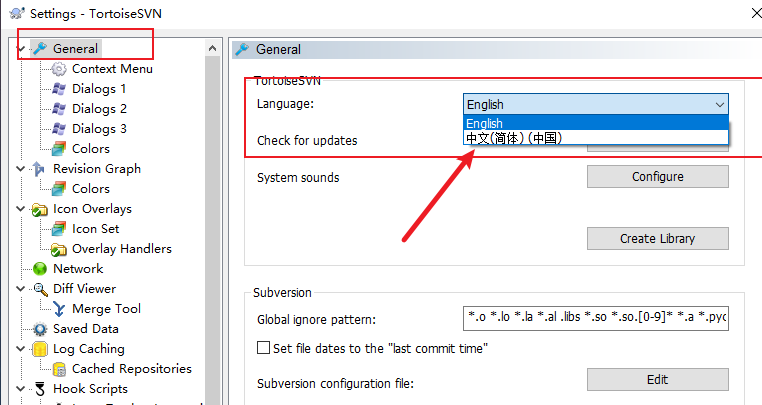Close the Settings window

click(756, 13)
